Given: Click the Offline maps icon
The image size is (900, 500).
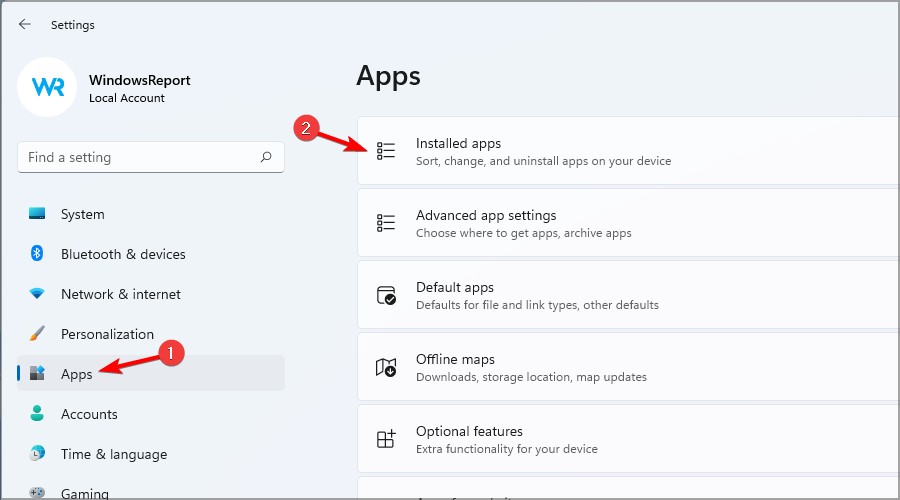Looking at the screenshot, I should [386, 367].
